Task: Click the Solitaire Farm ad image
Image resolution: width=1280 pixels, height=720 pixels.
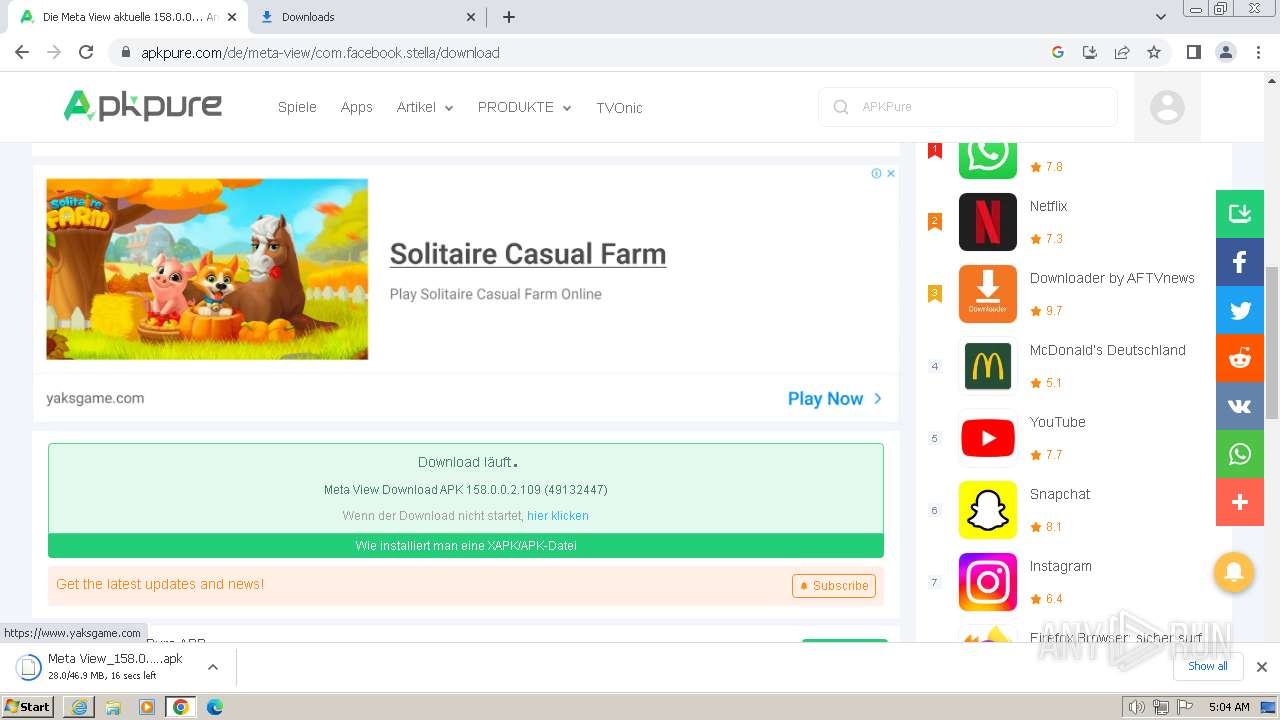Action: 207,269
